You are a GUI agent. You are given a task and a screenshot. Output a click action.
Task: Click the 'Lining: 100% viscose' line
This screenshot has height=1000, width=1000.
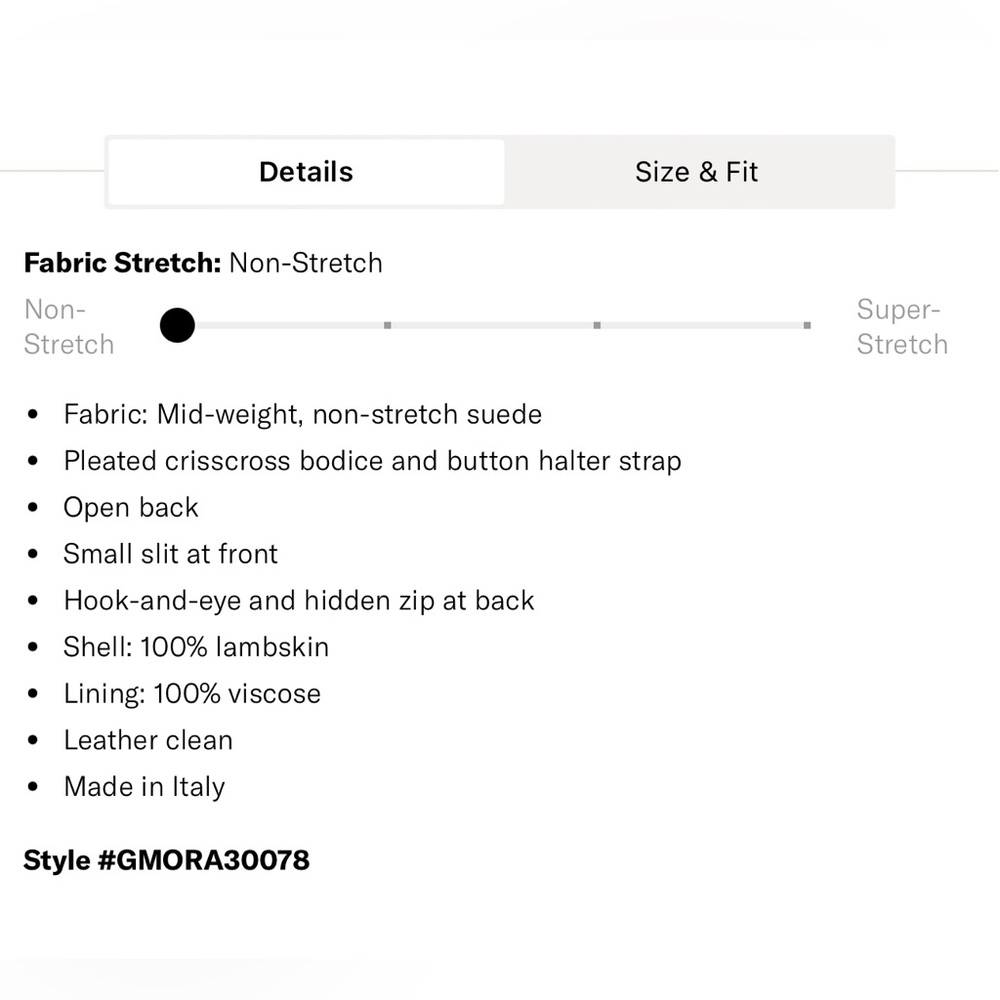click(192, 694)
